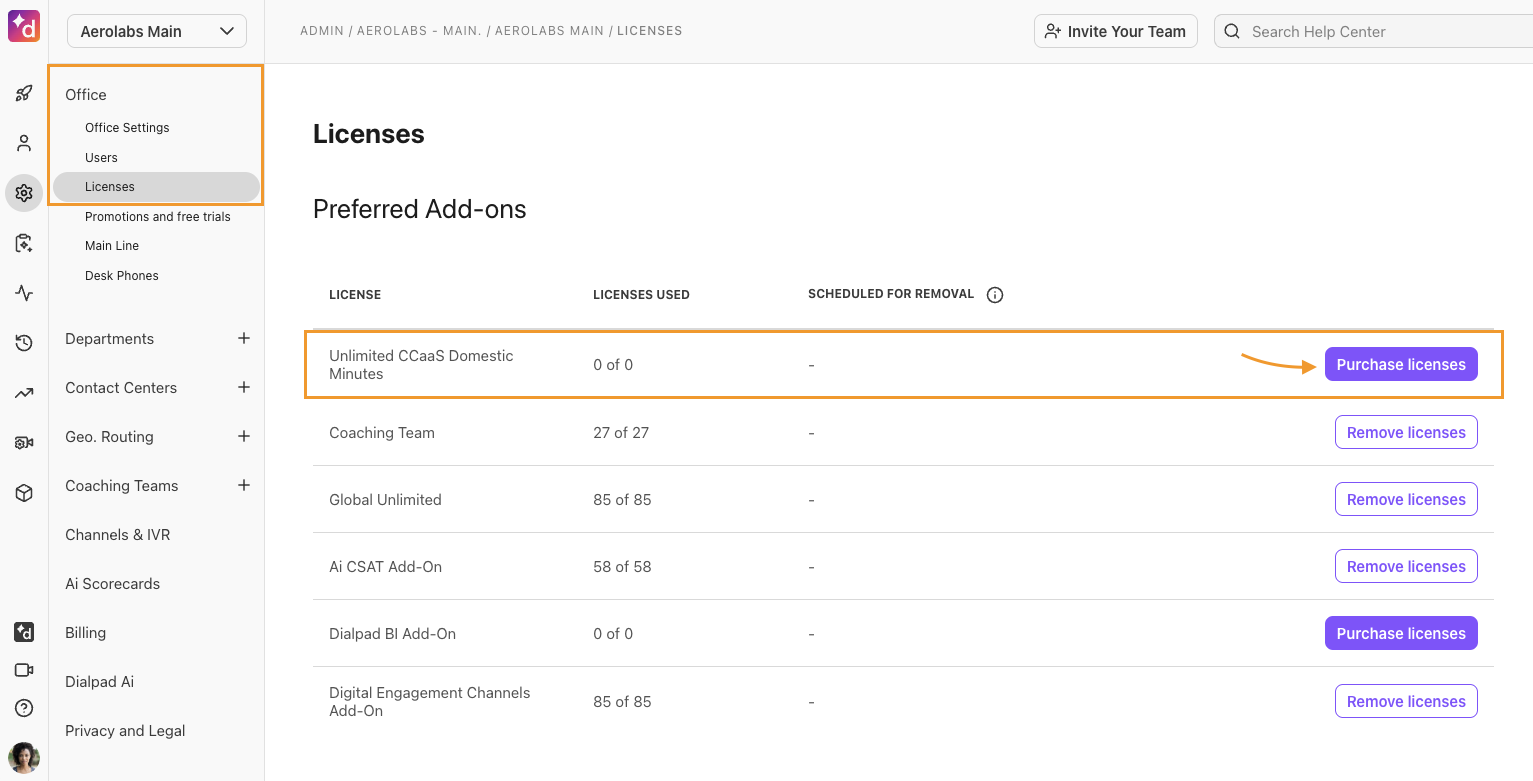Click the 27 of 27 usage value
The height and width of the screenshot is (781, 1533).
click(x=621, y=433)
